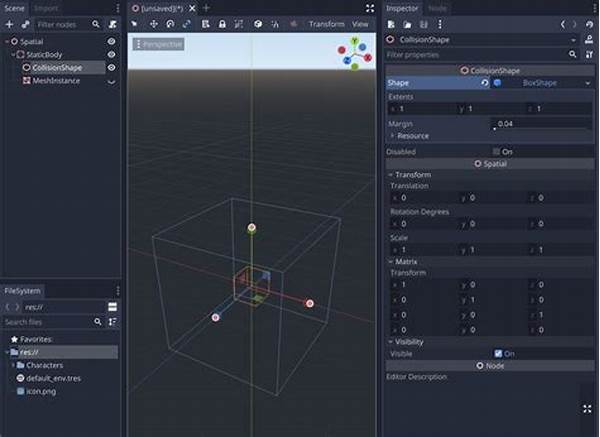Image resolution: width=600 pixels, height=437 pixels.
Task: Open Inspector property tools next to filter
Action: click(x=589, y=55)
